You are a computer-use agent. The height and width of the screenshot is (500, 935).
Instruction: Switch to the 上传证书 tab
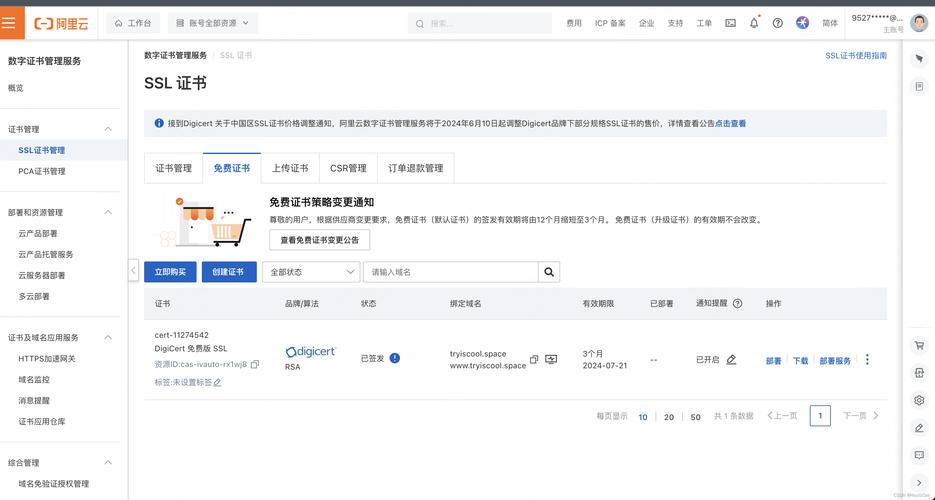[290, 168]
